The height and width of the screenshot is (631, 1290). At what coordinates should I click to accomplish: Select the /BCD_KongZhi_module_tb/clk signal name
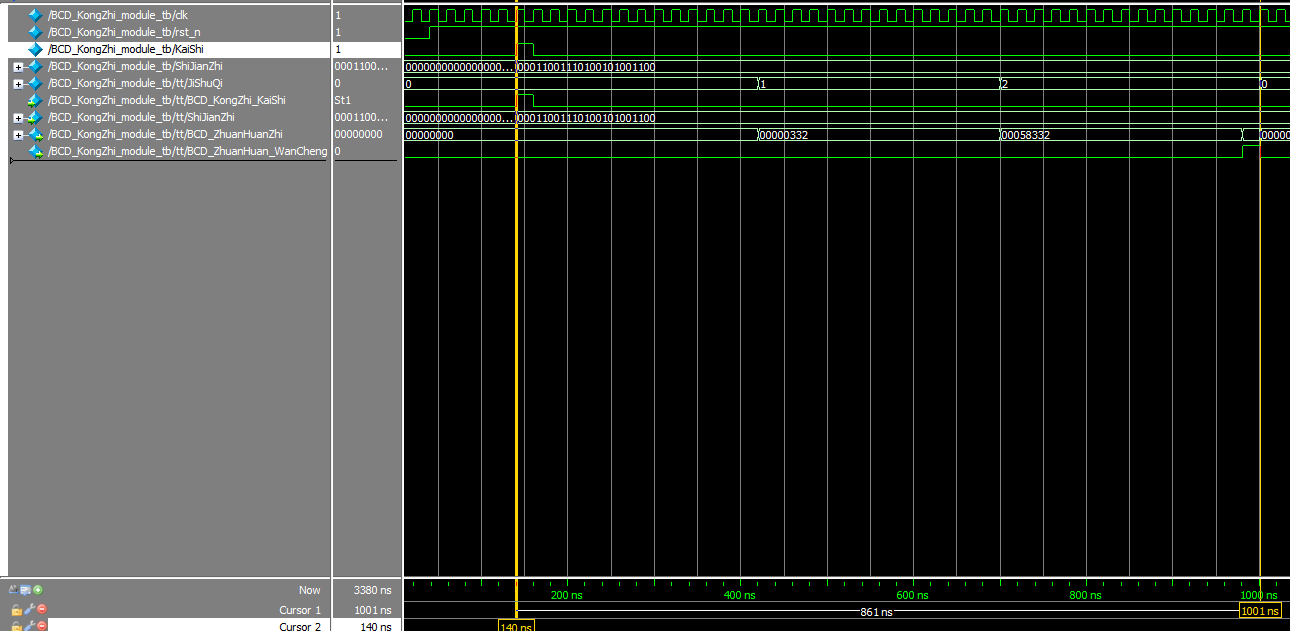[x=118, y=15]
